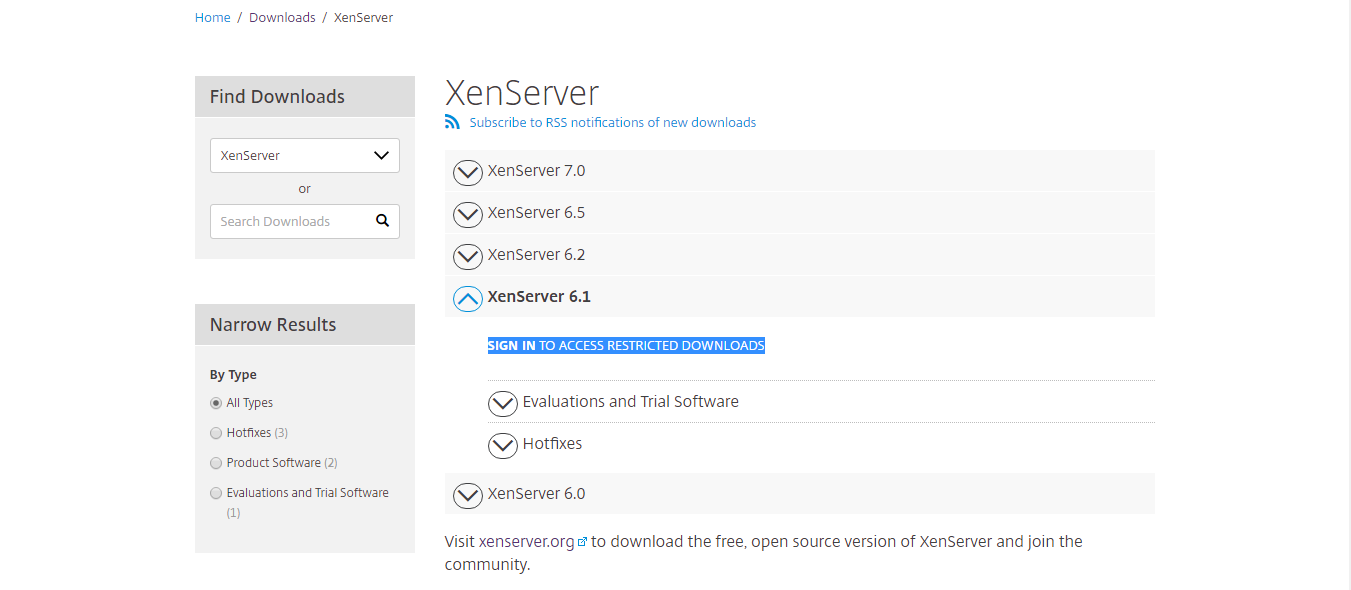
Task: Expand XenServer 6.5 chevron icon
Action: [x=468, y=214]
